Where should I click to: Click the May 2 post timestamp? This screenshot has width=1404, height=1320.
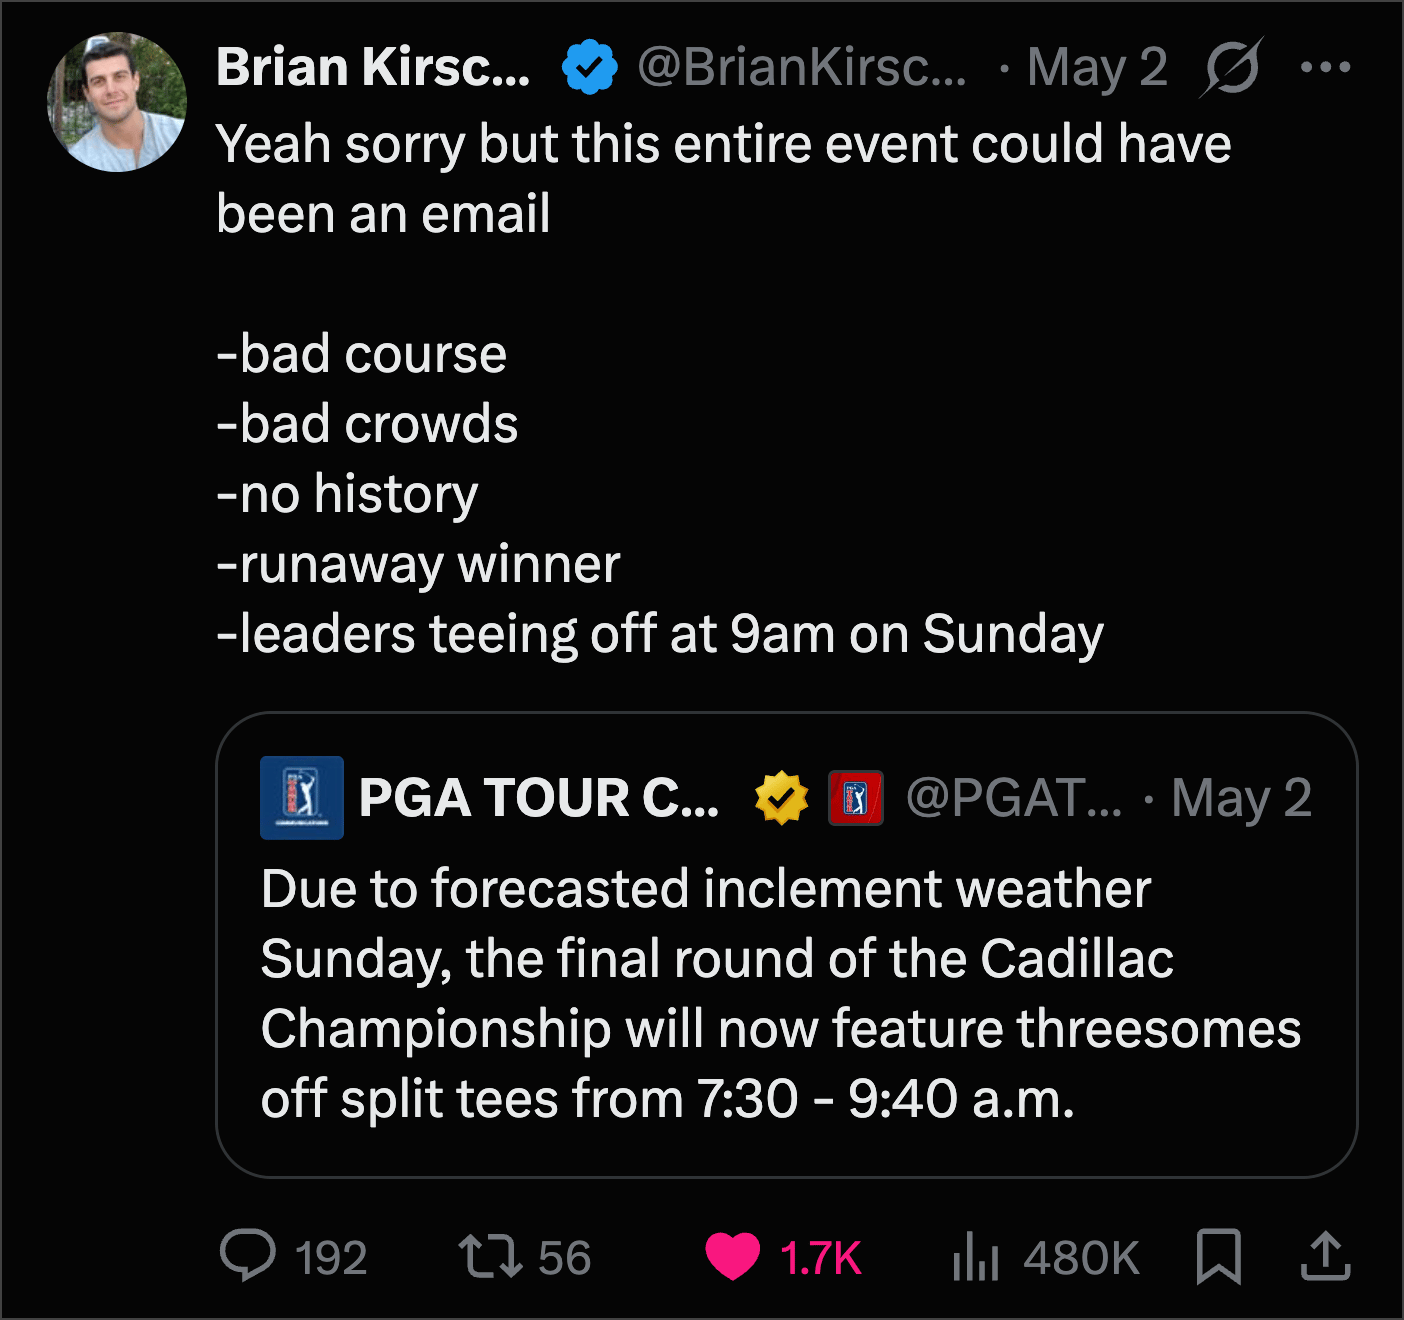[x=1097, y=67]
